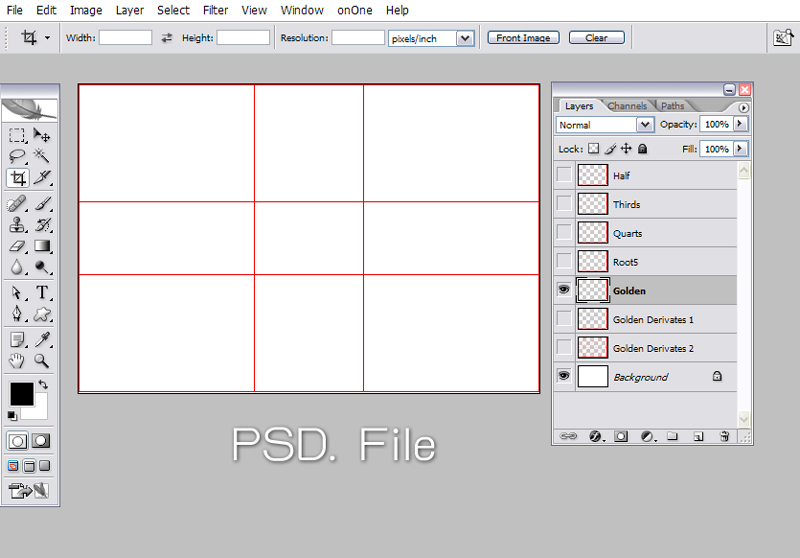Open the File menu

pos(14,10)
